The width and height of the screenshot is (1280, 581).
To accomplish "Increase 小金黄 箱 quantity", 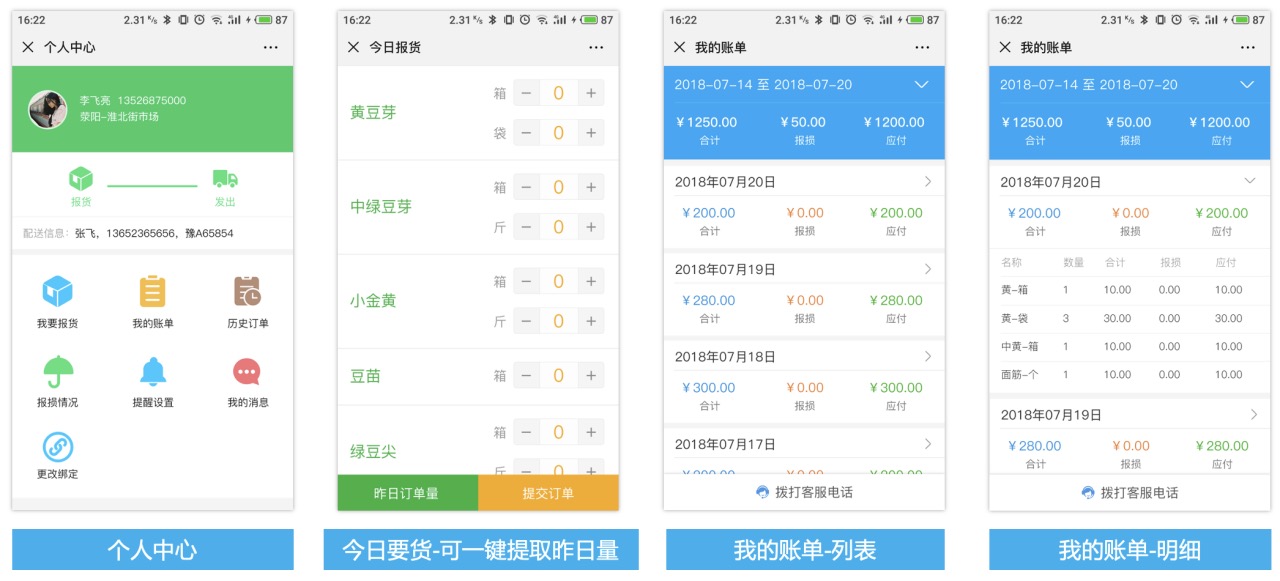I will click(591, 281).
